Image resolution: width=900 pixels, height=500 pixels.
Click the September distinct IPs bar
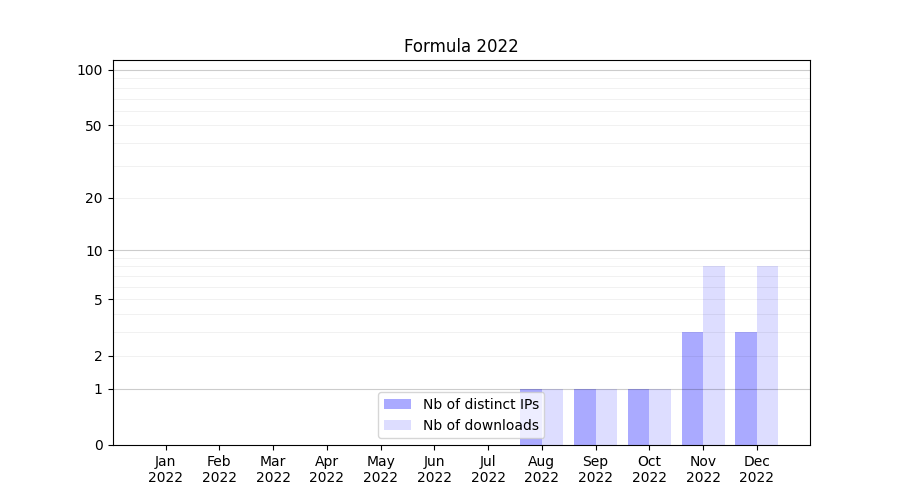(585, 417)
